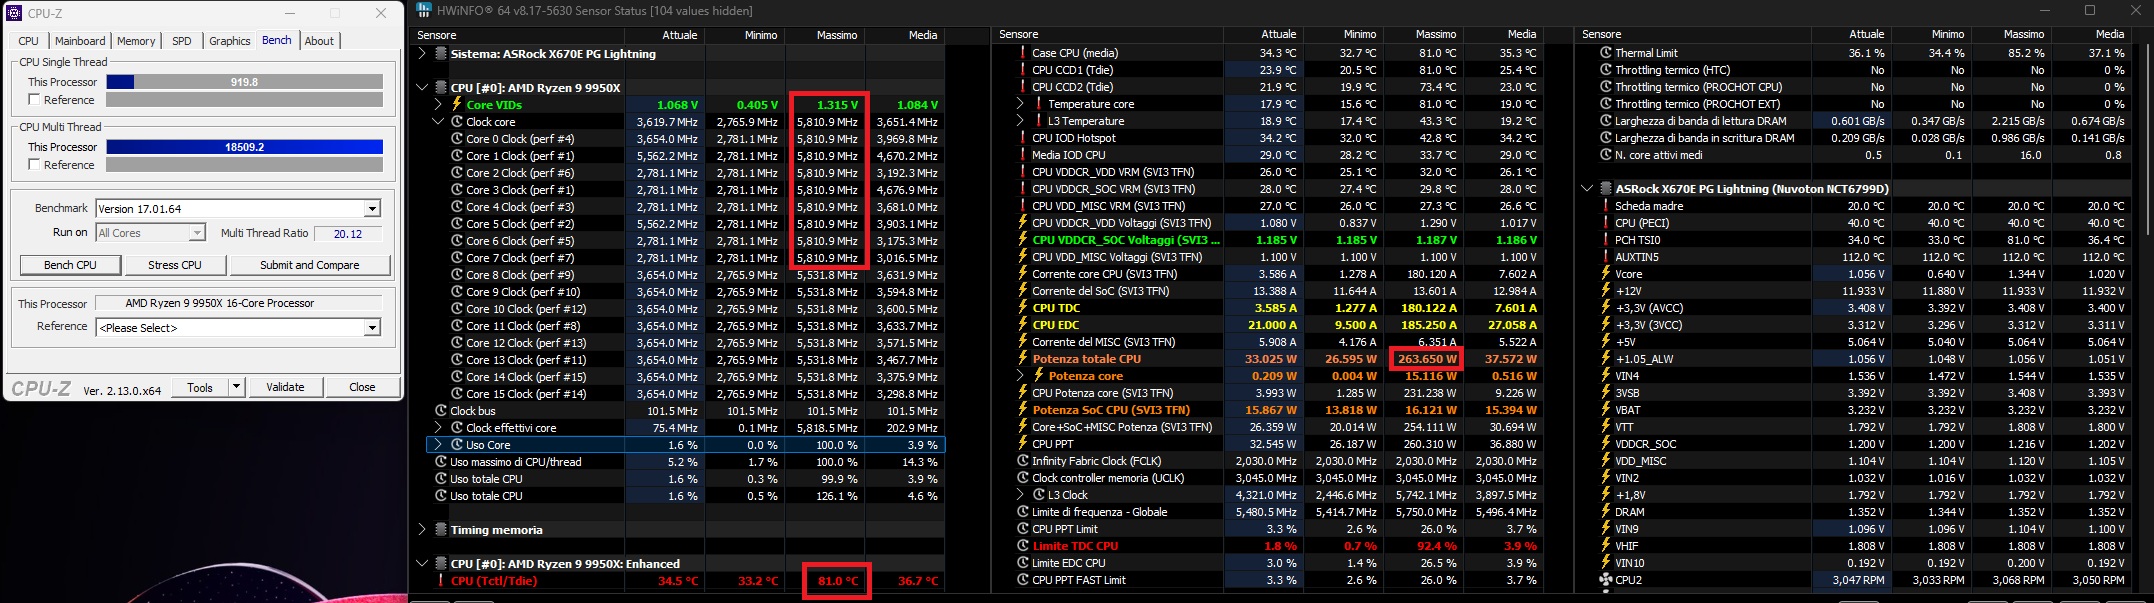Click the lightning icon beside CPU TDC
This screenshot has width=2154, height=603.
(x=1023, y=308)
